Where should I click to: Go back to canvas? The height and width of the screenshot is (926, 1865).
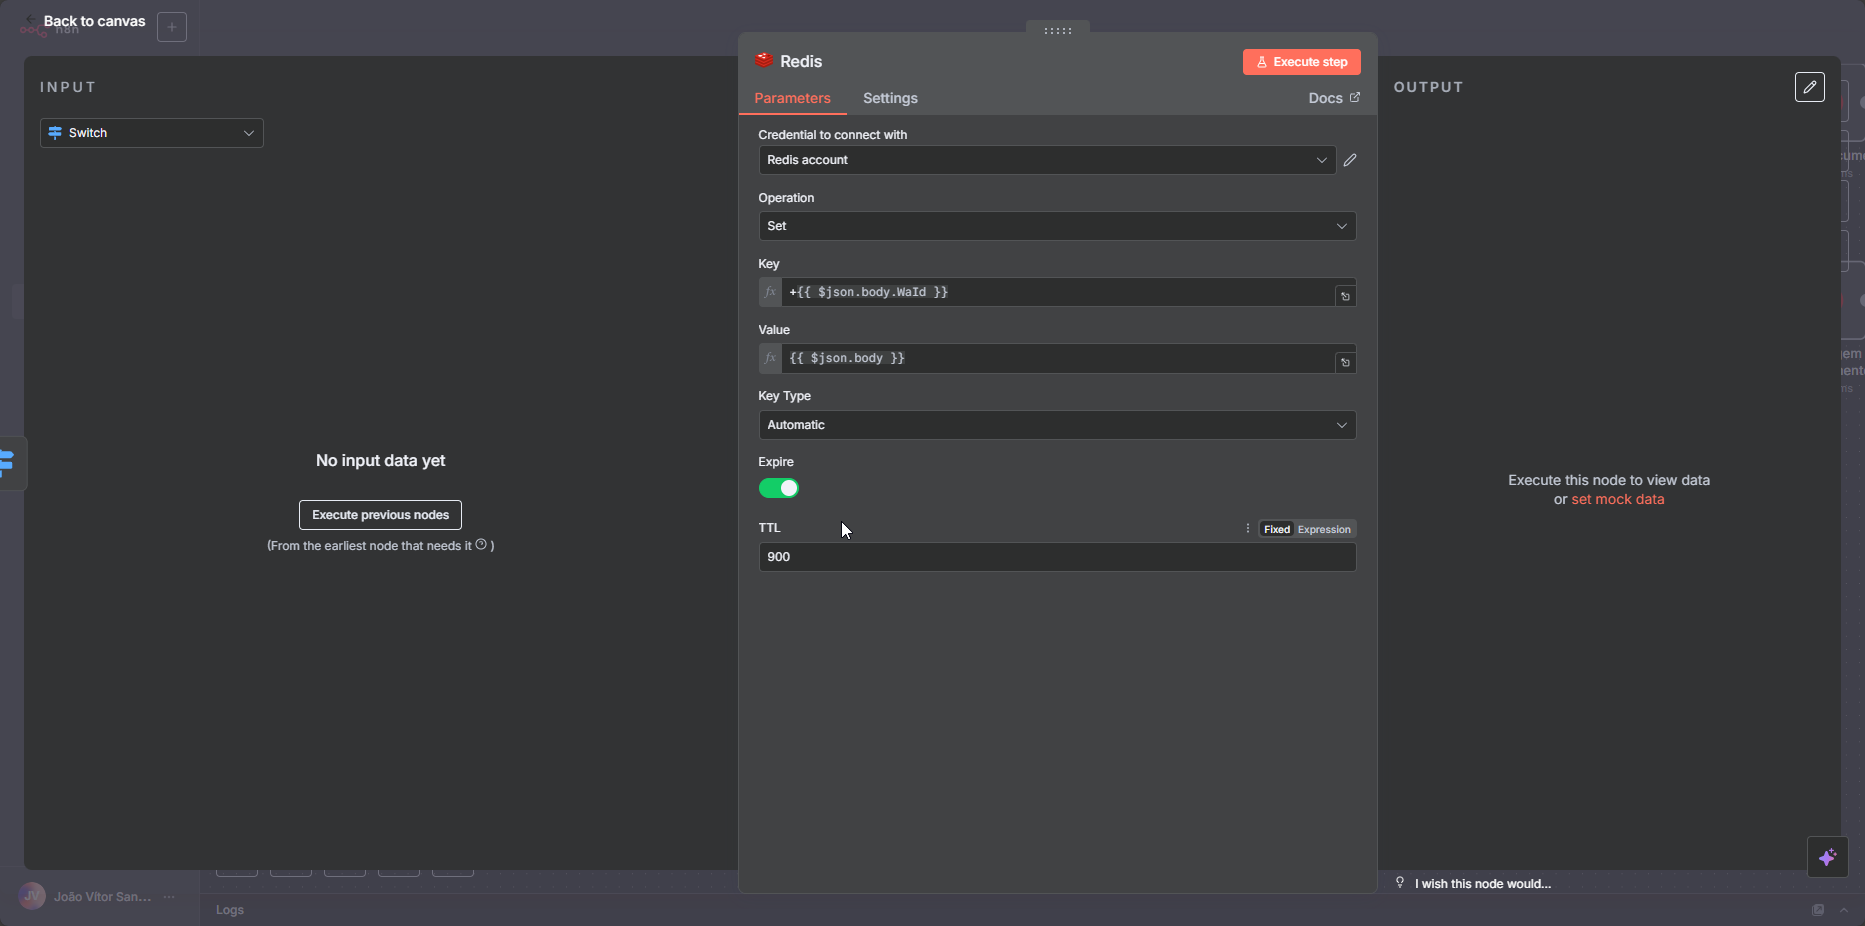(x=94, y=21)
